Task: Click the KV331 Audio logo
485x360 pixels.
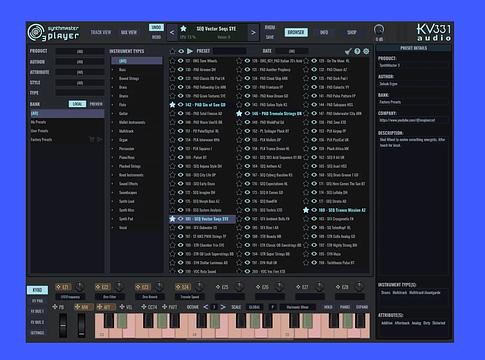Action: (x=434, y=33)
